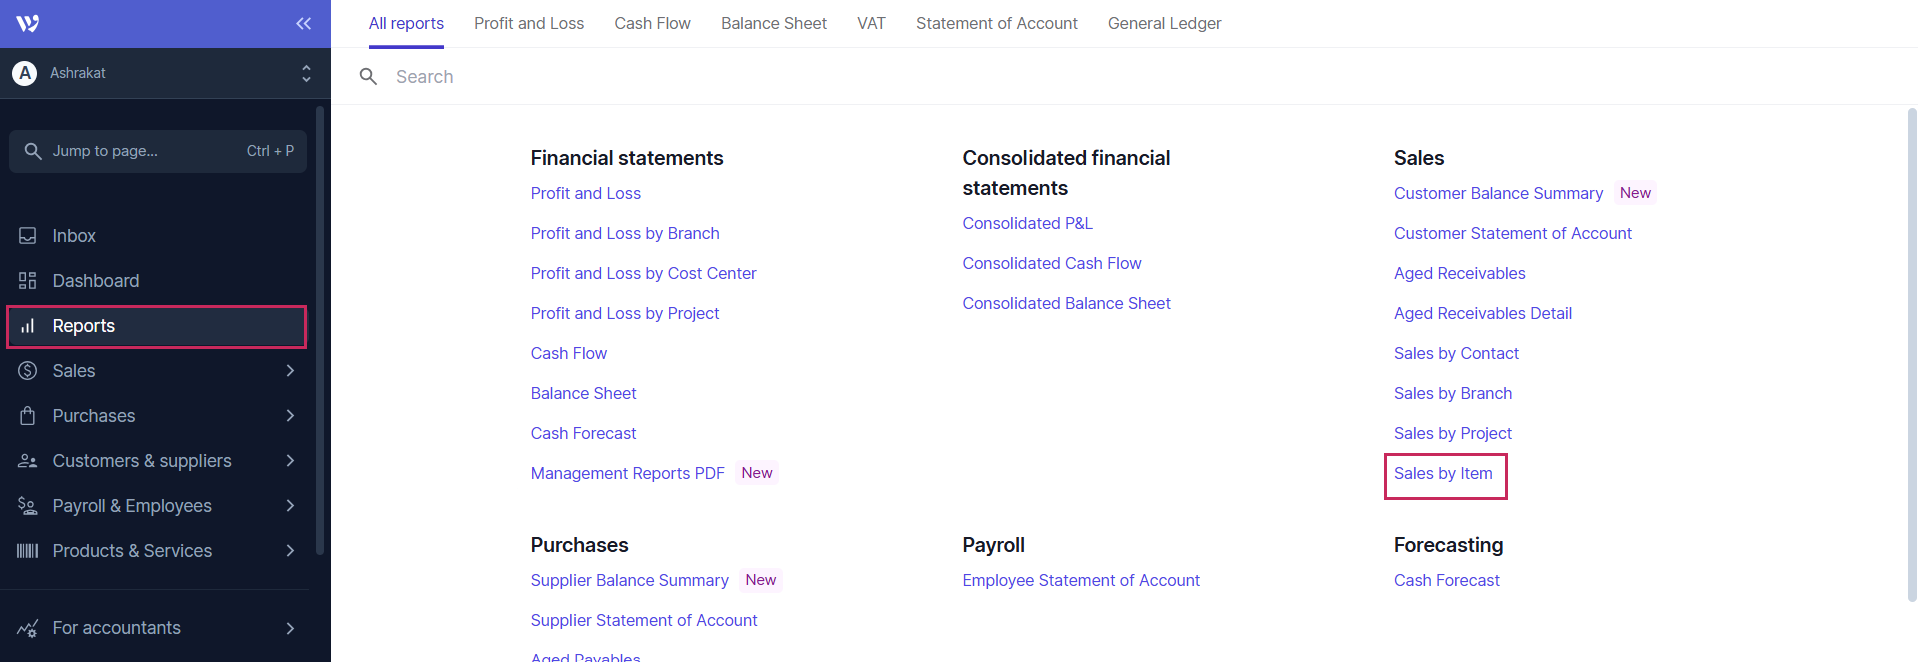1918x662 pixels.
Task: Open the Consolidated Cash Flow report
Action: click(x=1051, y=264)
